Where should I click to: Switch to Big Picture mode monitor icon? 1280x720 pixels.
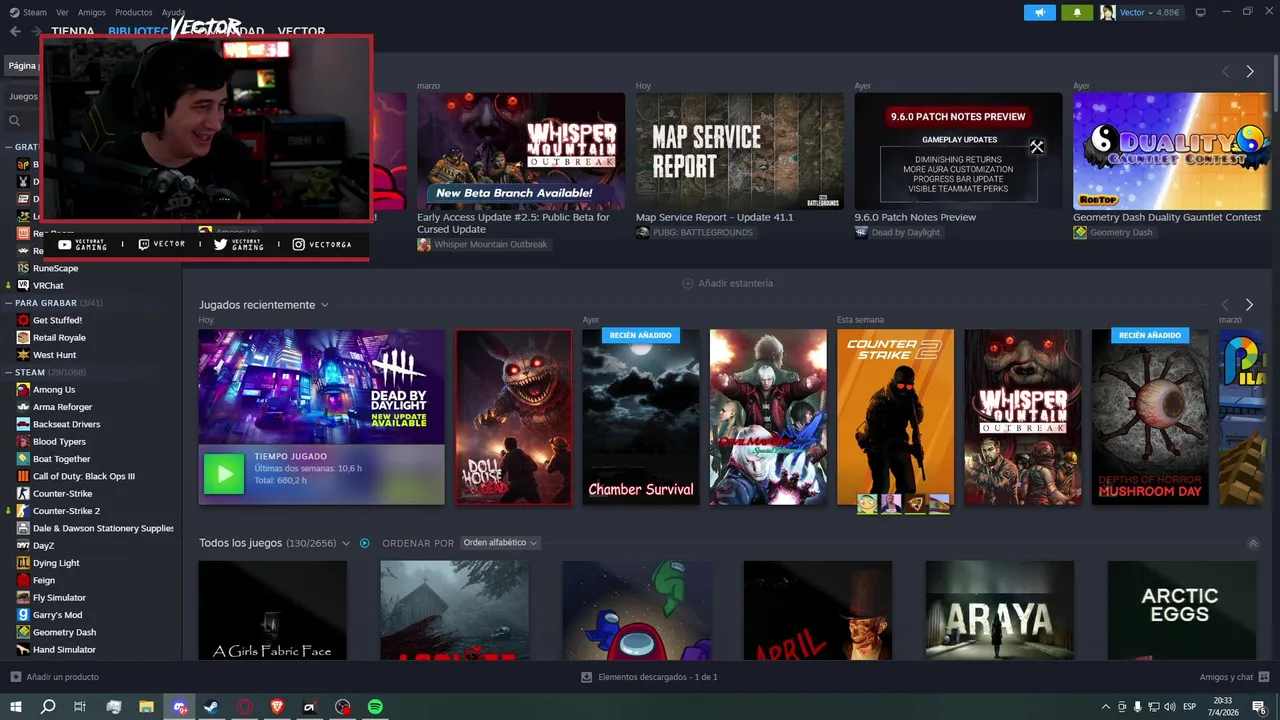(1200, 12)
